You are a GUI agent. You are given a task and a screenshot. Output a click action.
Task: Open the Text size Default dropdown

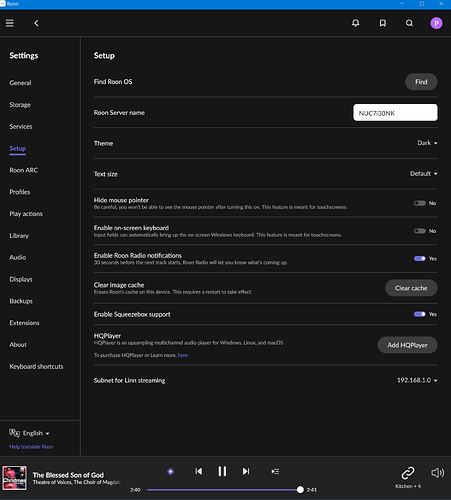pyautogui.click(x=424, y=174)
